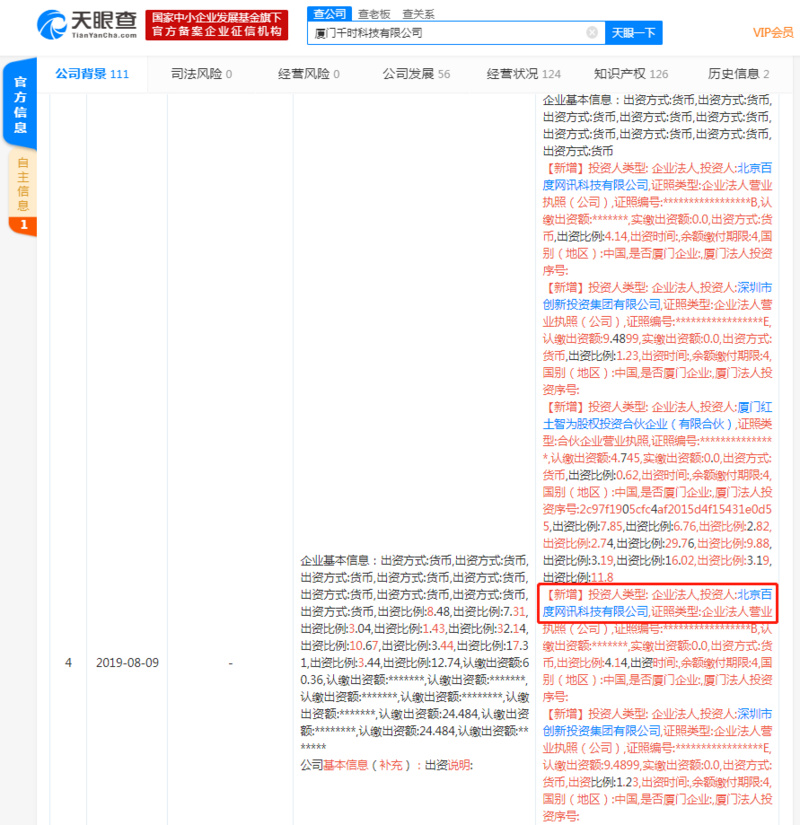Viewport: 800px width, 825px height.
Task: Show the 历史信息 tab
Action: coord(738,74)
